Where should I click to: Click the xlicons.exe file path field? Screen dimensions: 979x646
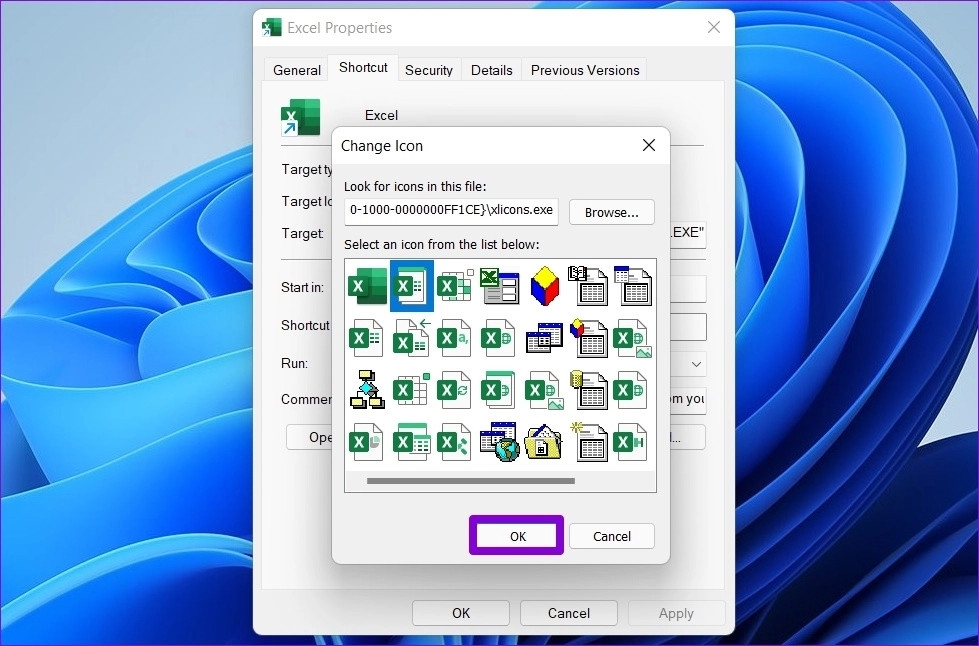click(x=450, y=212)
